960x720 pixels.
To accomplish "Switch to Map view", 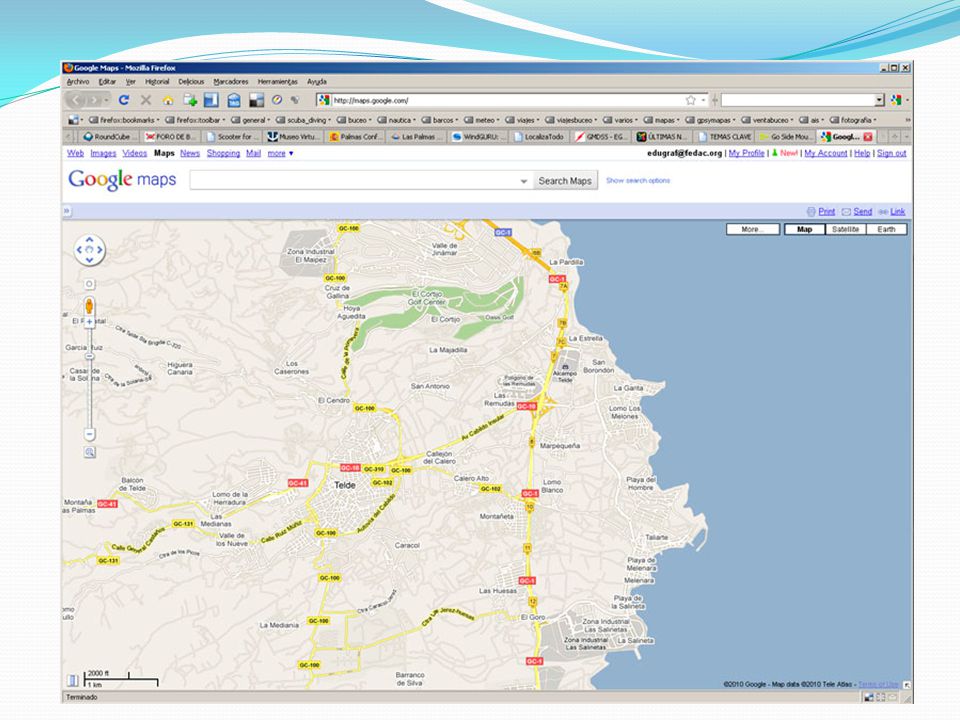I will point(804,229).
